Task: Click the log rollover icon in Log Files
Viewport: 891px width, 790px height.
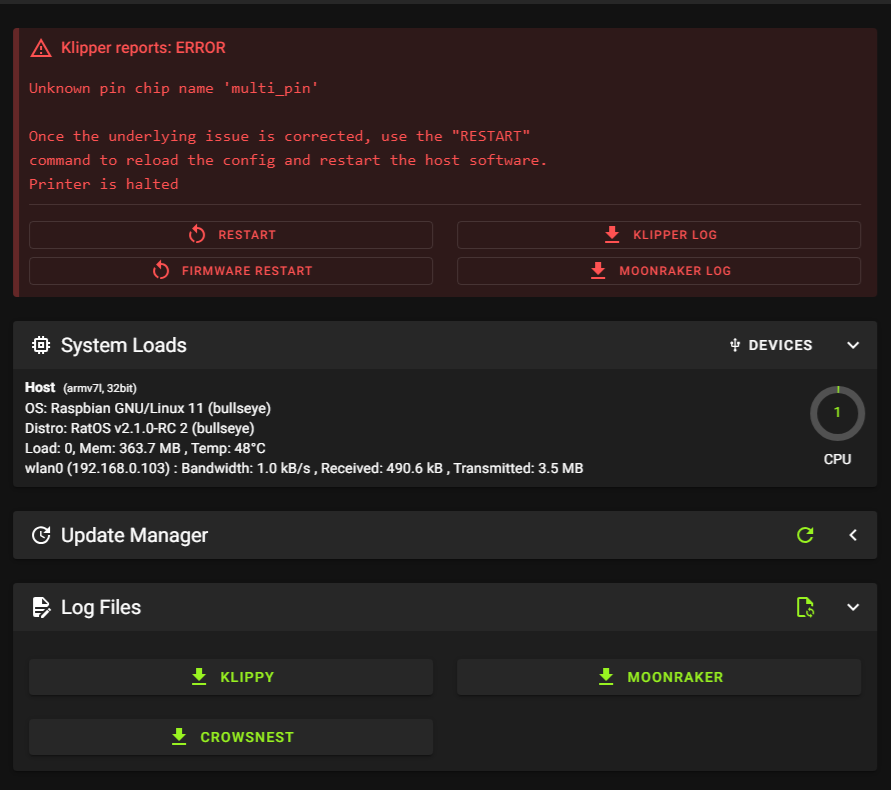Action: [x=805, y=607]
